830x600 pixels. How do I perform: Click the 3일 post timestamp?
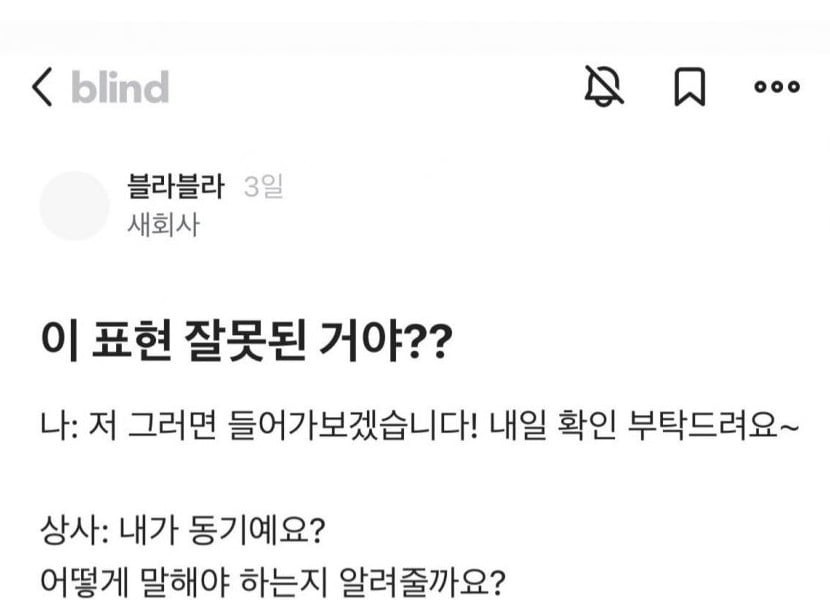tap(264, 187)
